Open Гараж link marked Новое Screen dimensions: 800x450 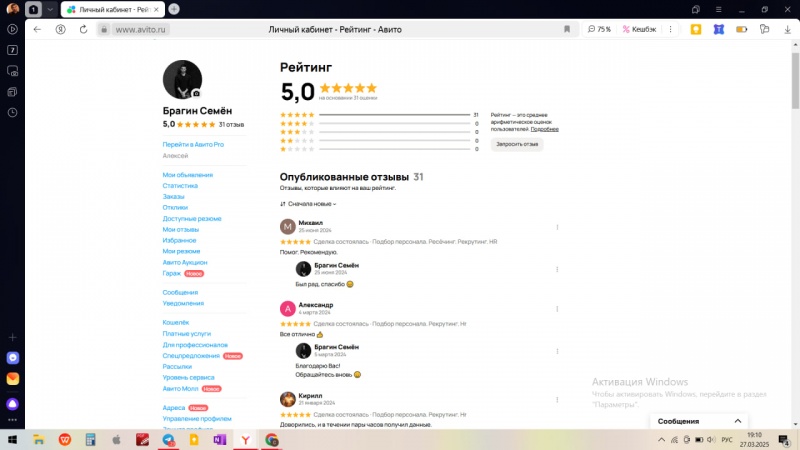[171, 273]
